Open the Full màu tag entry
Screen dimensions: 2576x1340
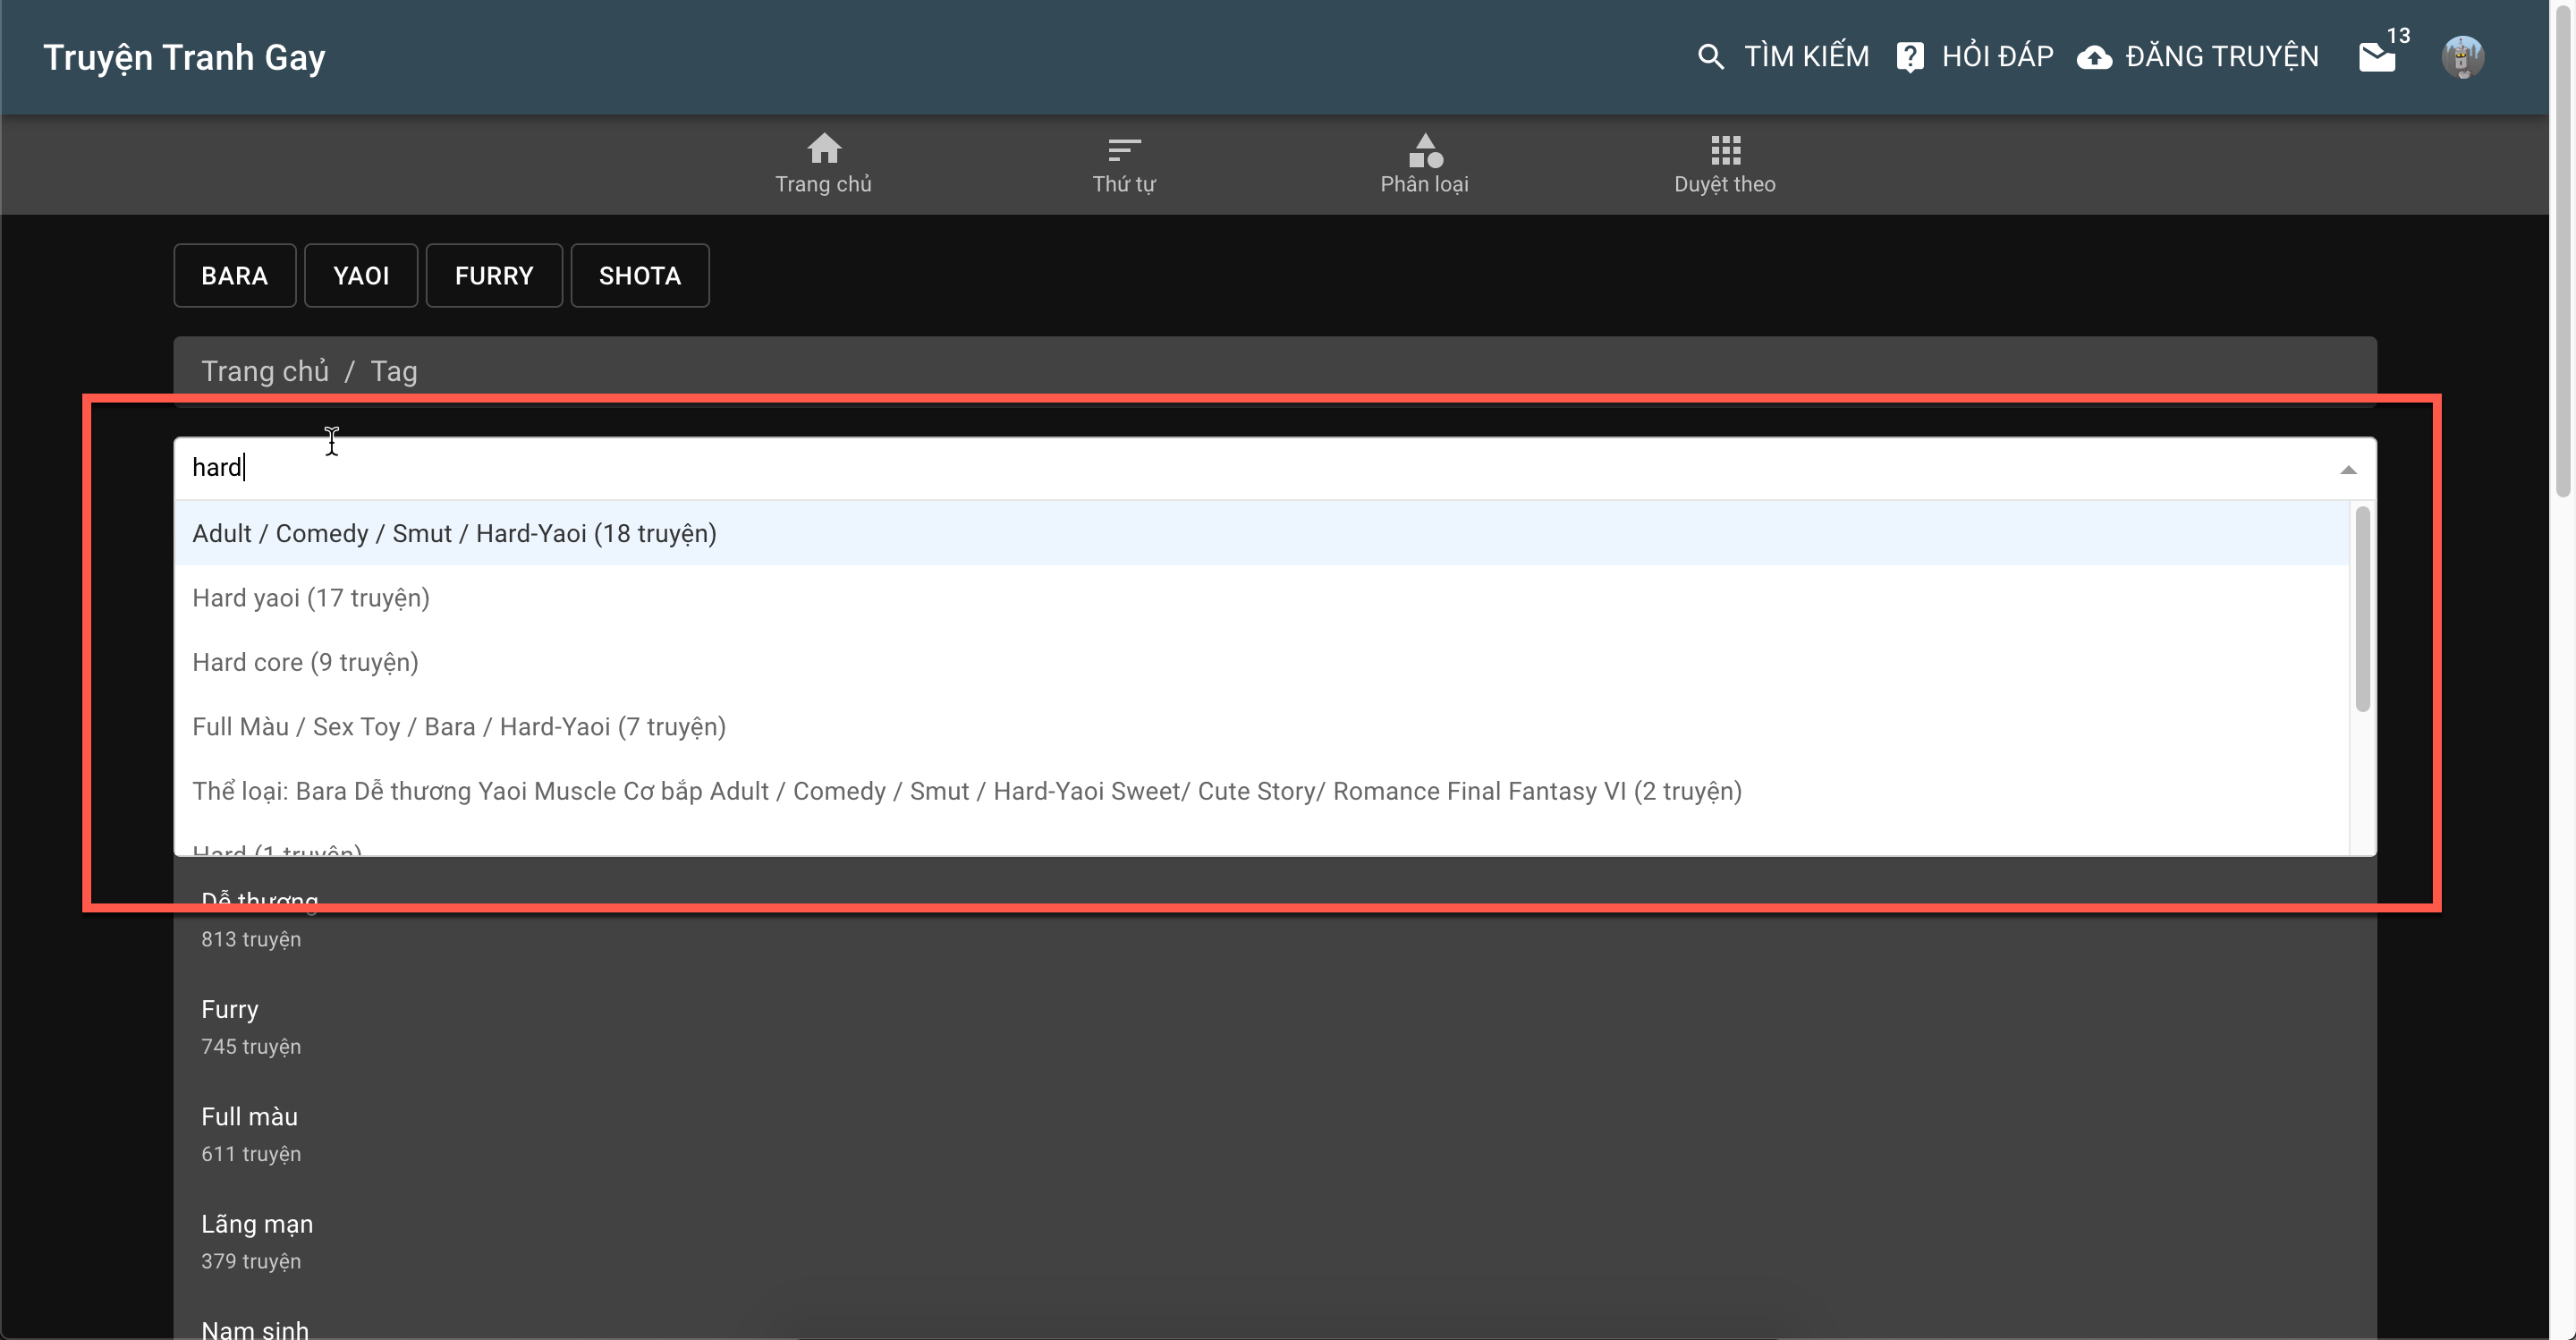(x=250, y=1117)
